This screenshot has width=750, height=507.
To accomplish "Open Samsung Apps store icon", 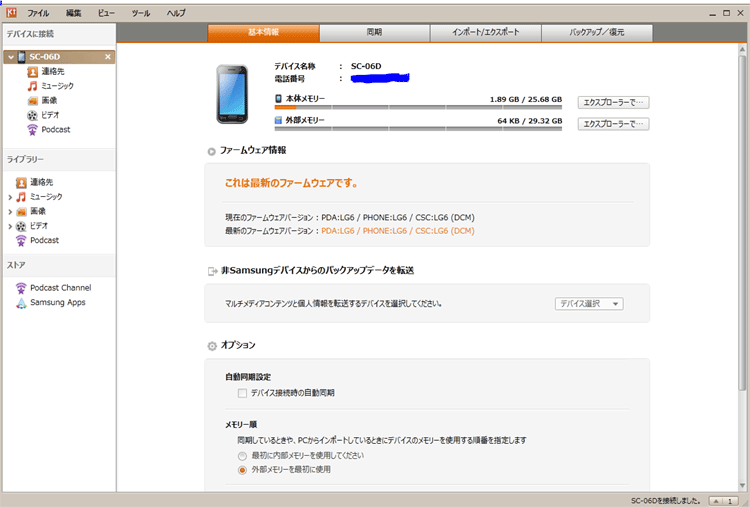I will tap(21, 303).
